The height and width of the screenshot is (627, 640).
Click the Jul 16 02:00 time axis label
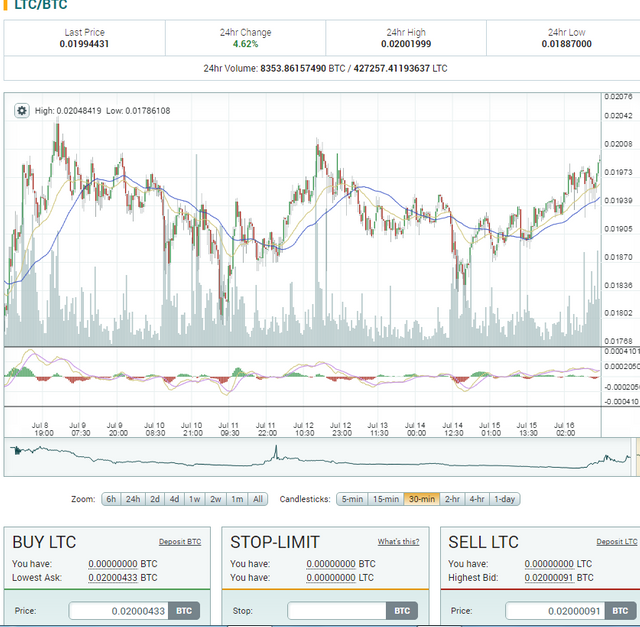pos(565,429)
